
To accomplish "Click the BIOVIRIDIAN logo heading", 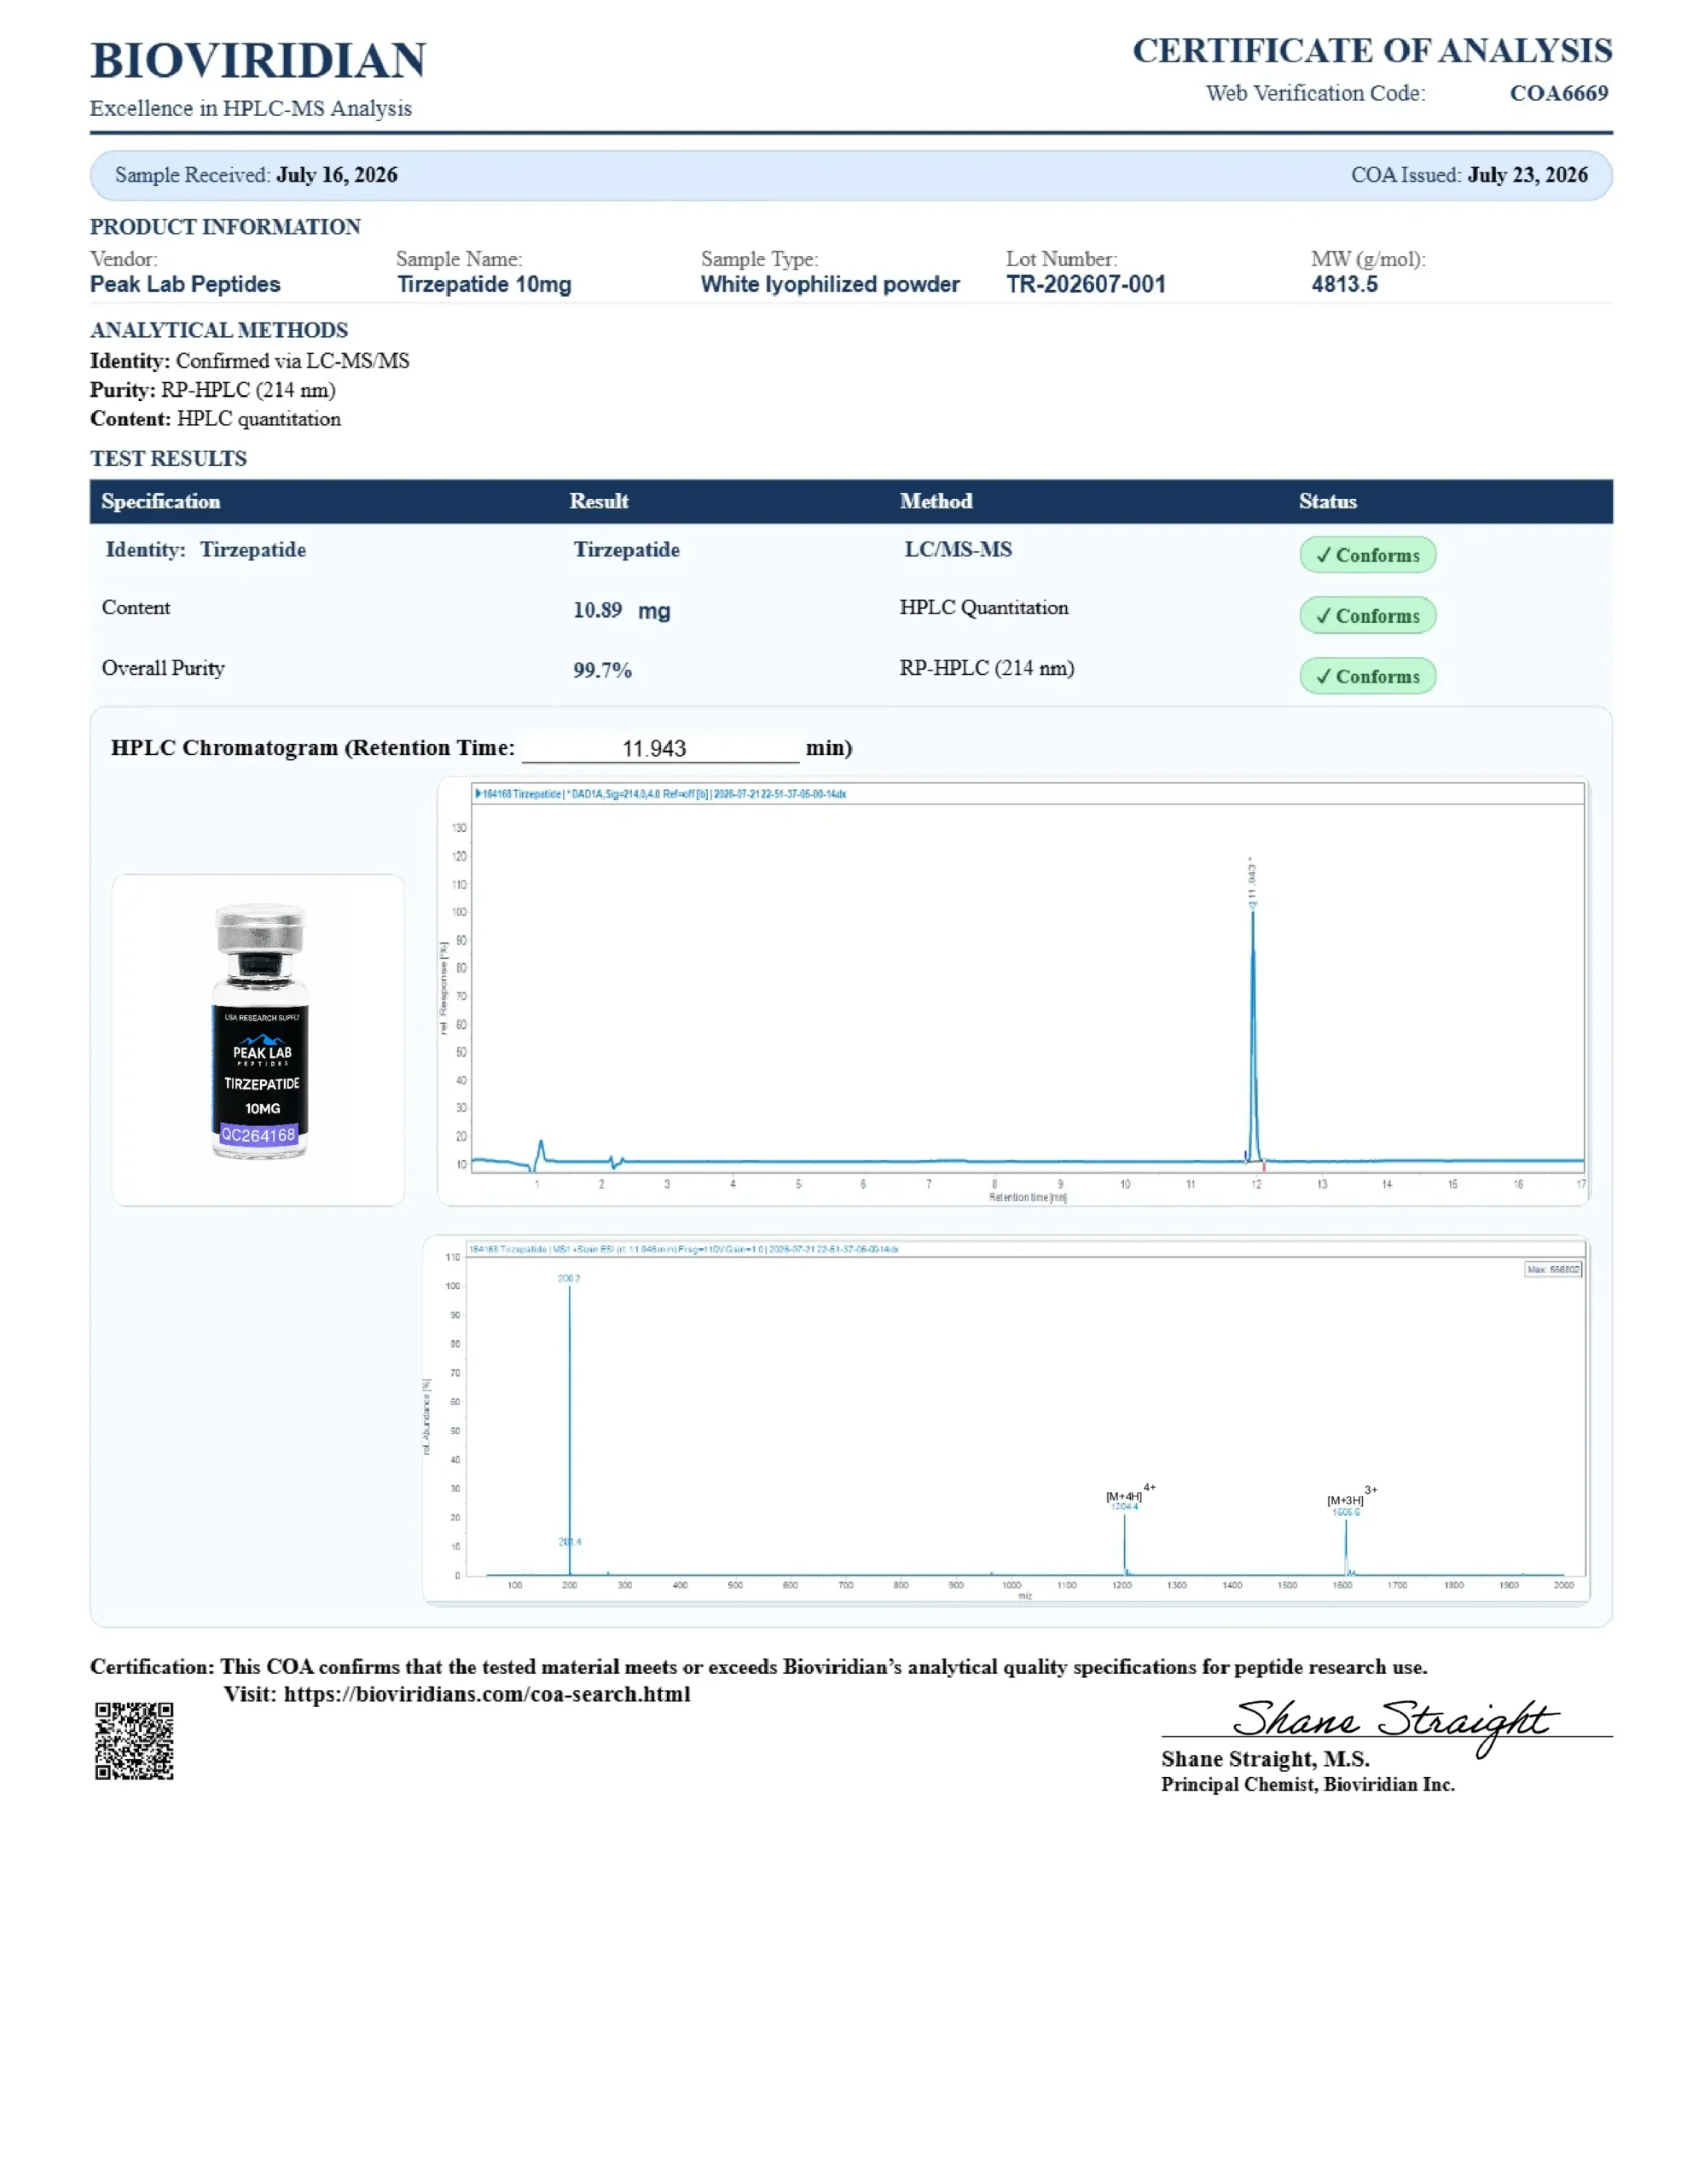I will (258, 60).
